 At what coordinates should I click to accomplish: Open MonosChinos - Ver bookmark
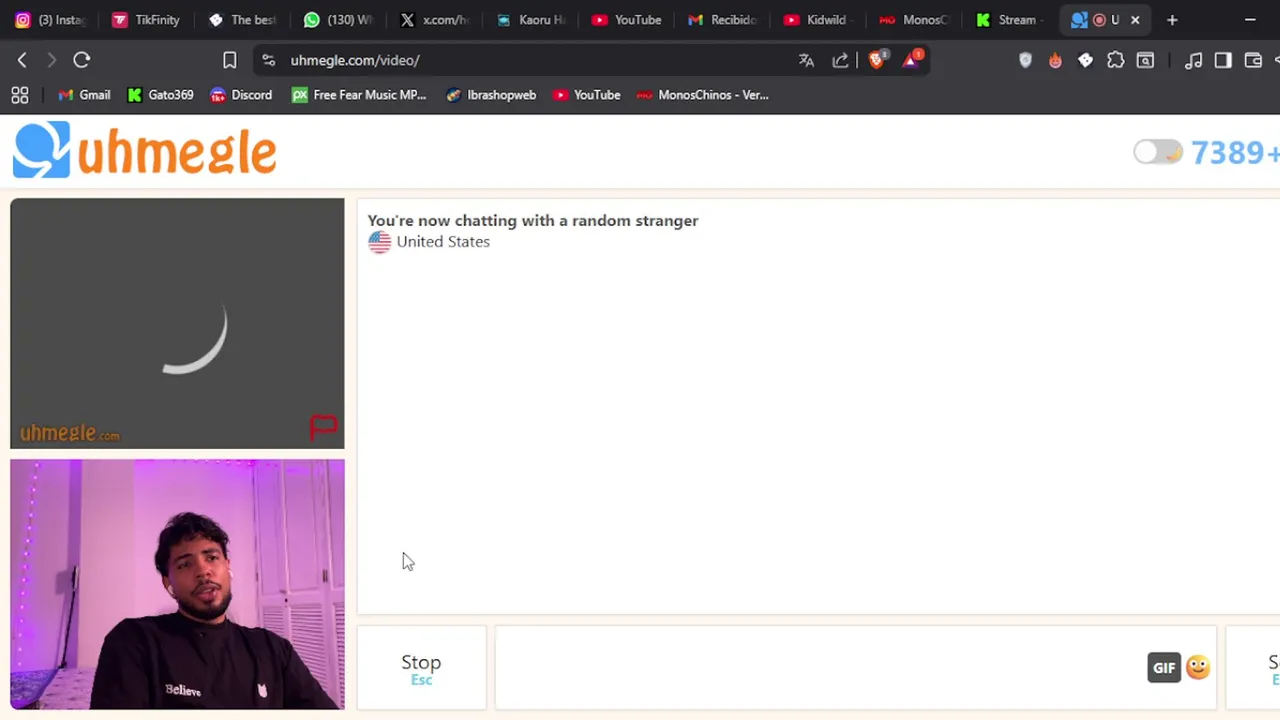coord(703,95)
